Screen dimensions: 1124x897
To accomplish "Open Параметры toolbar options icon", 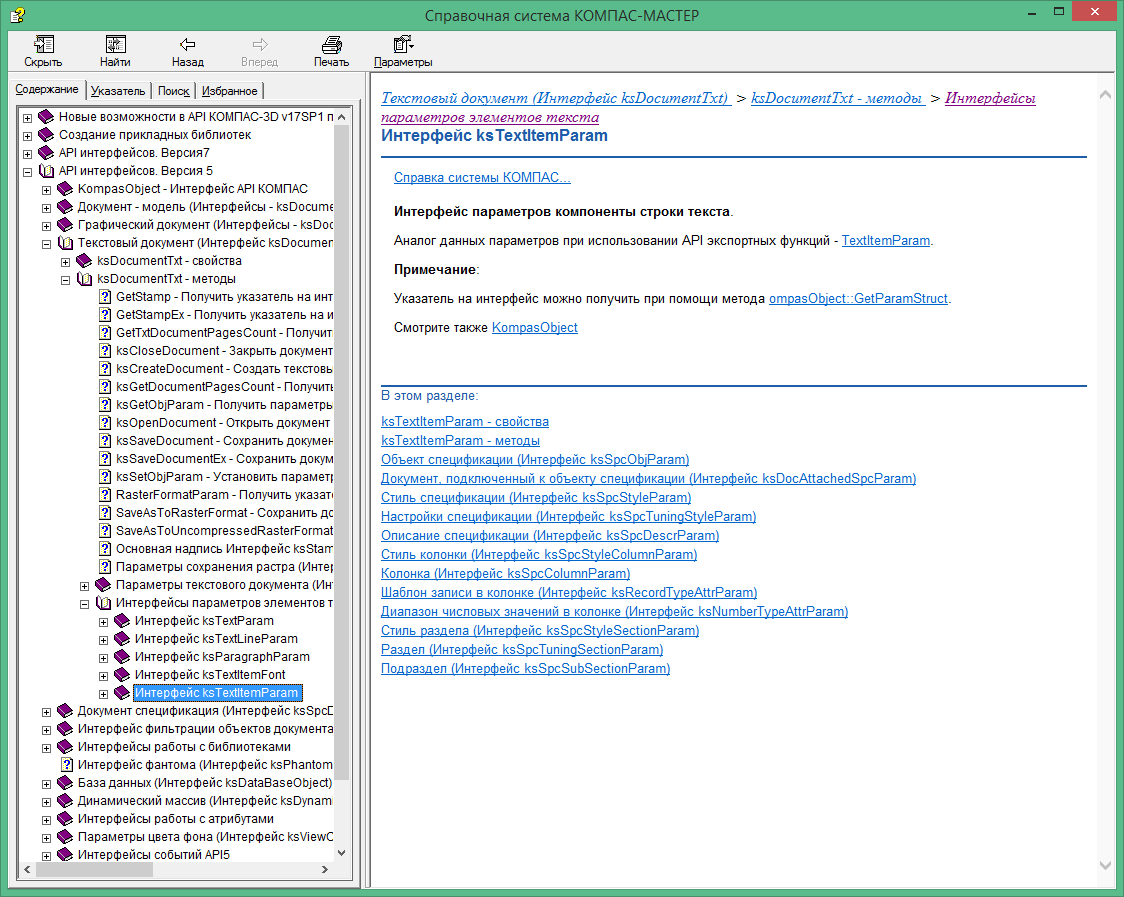I will [403, 44].
